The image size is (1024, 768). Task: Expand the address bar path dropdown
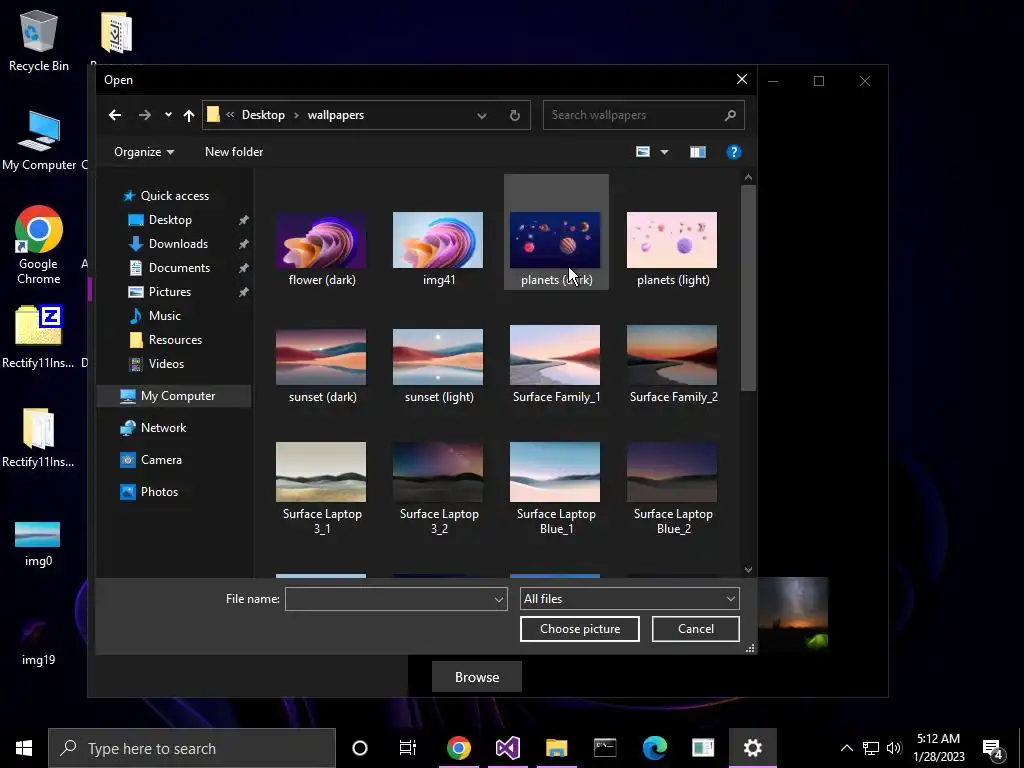pyautogui.click(x=481, y=116)
